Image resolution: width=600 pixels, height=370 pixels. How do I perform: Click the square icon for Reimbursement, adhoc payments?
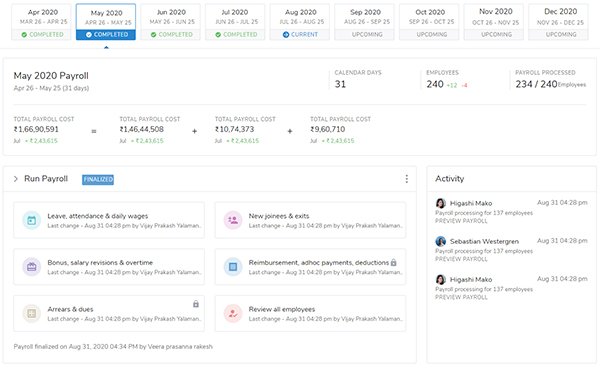point(233,267)
